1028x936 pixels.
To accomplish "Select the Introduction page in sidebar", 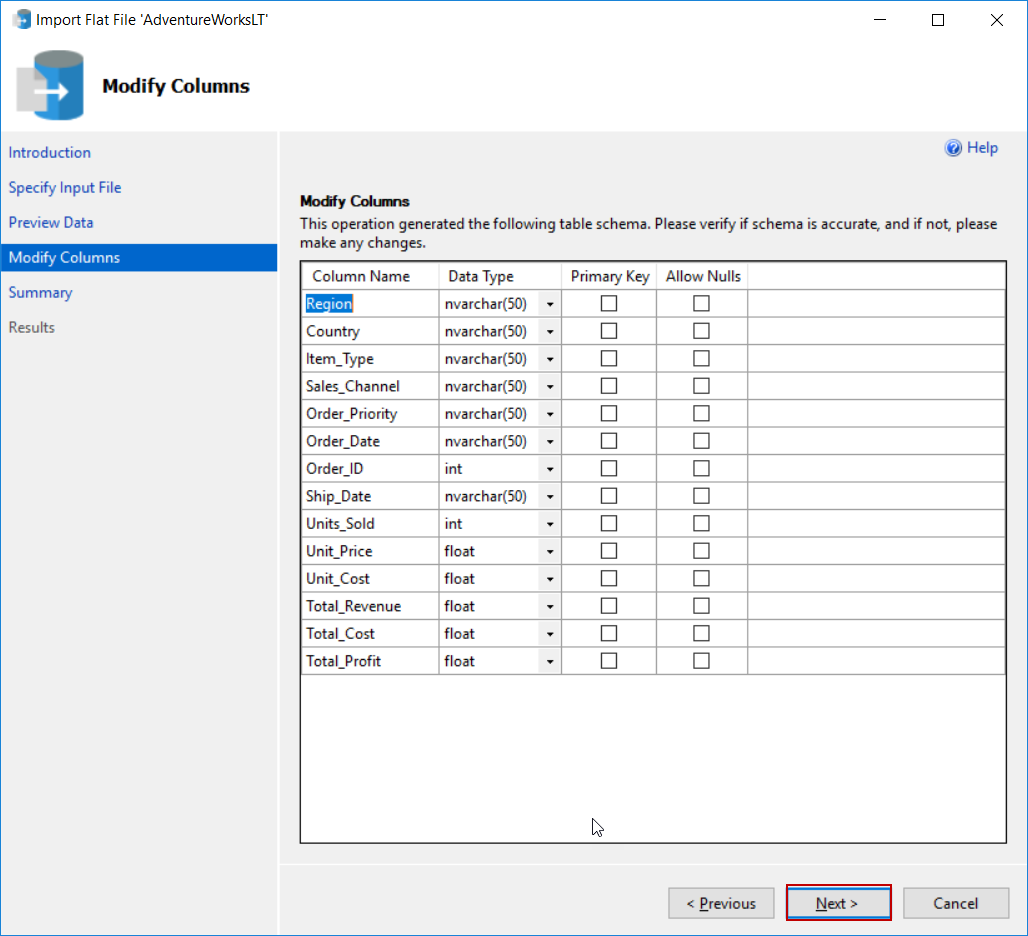I will coord(50,152).
